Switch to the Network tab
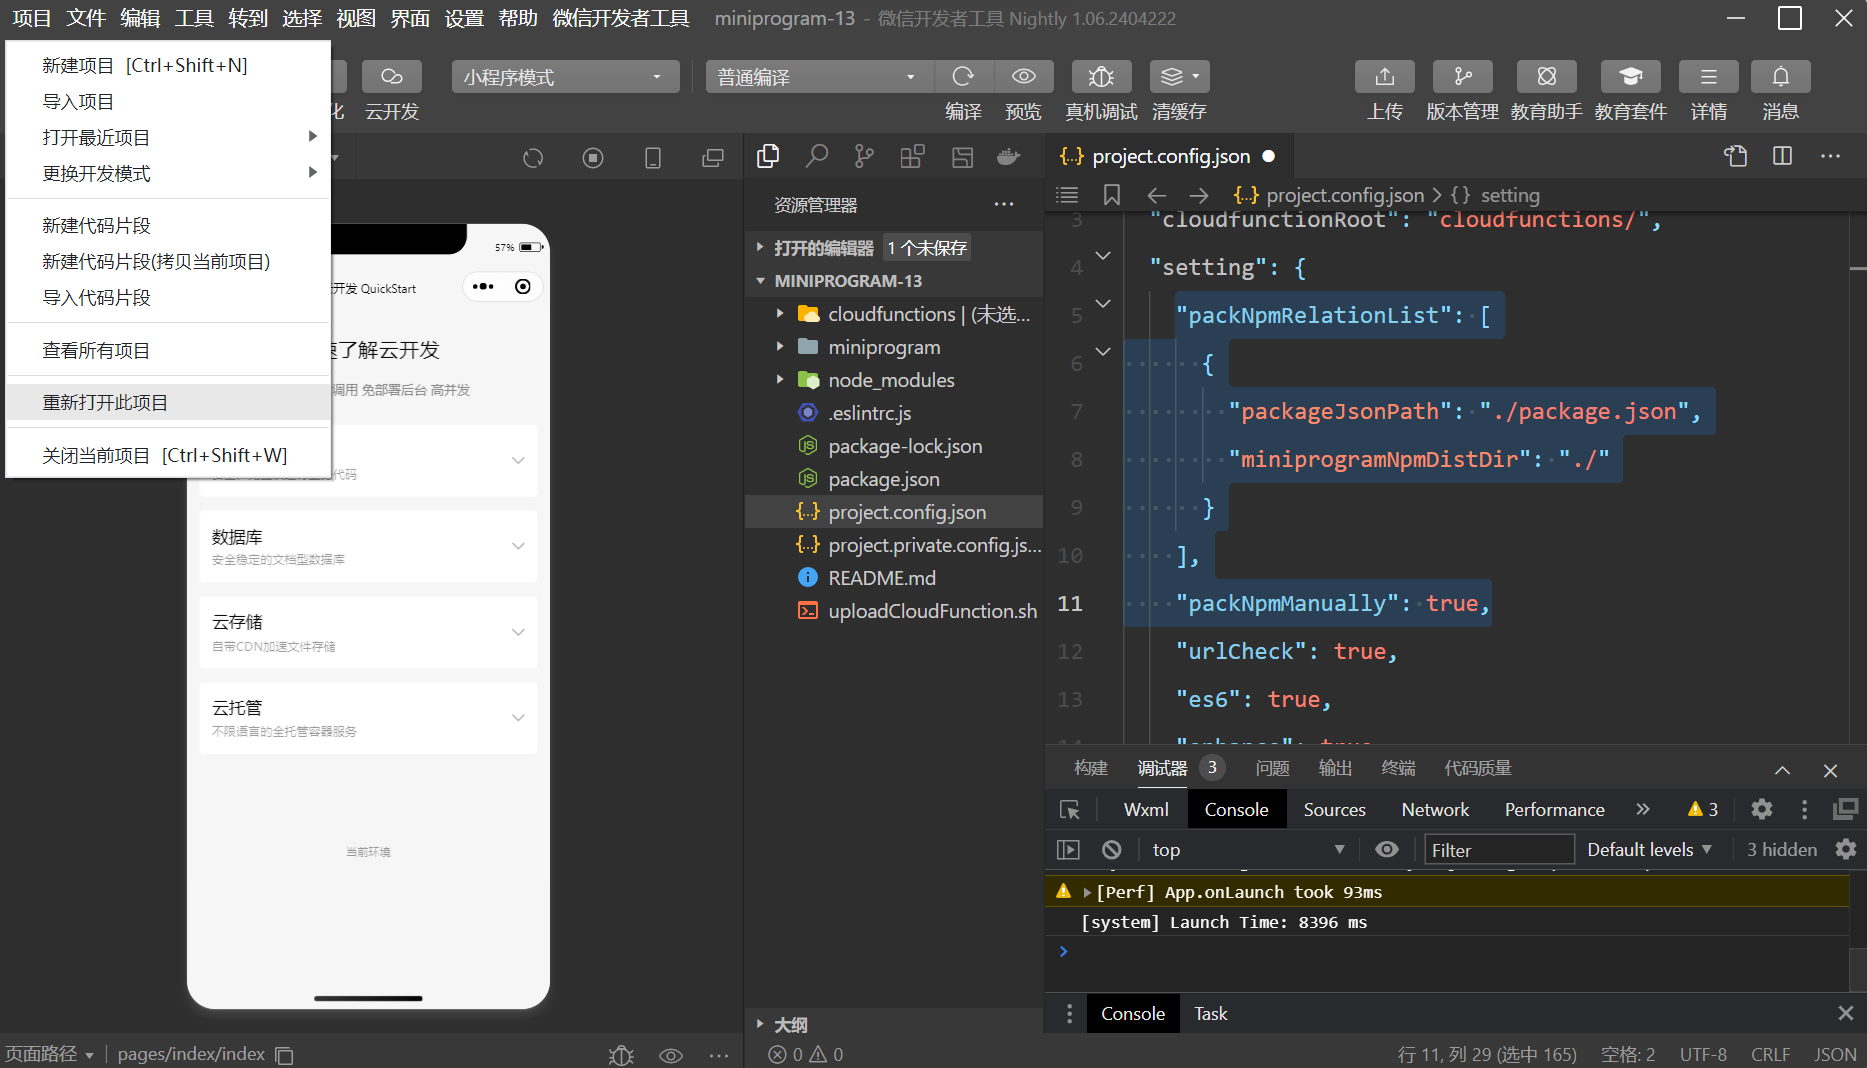Viewport: 1867px width, 1068px height. (x=1435, y=809)
